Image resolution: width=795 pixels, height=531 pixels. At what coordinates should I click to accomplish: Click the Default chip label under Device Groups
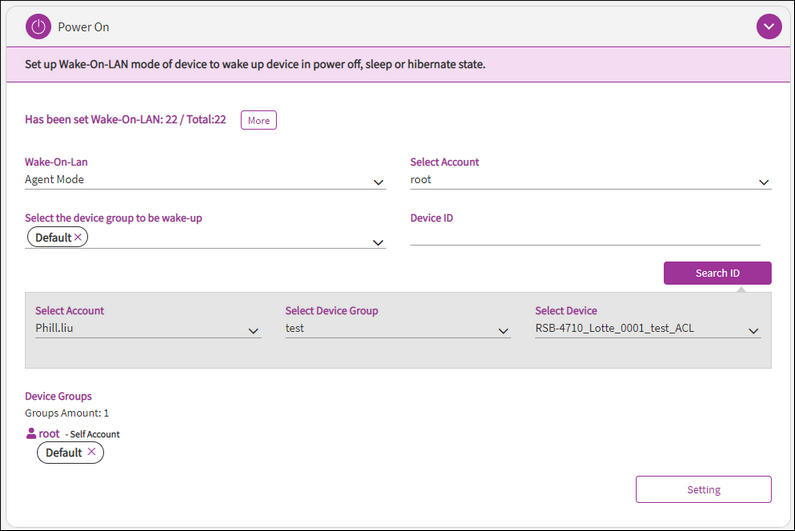point(63,452)
